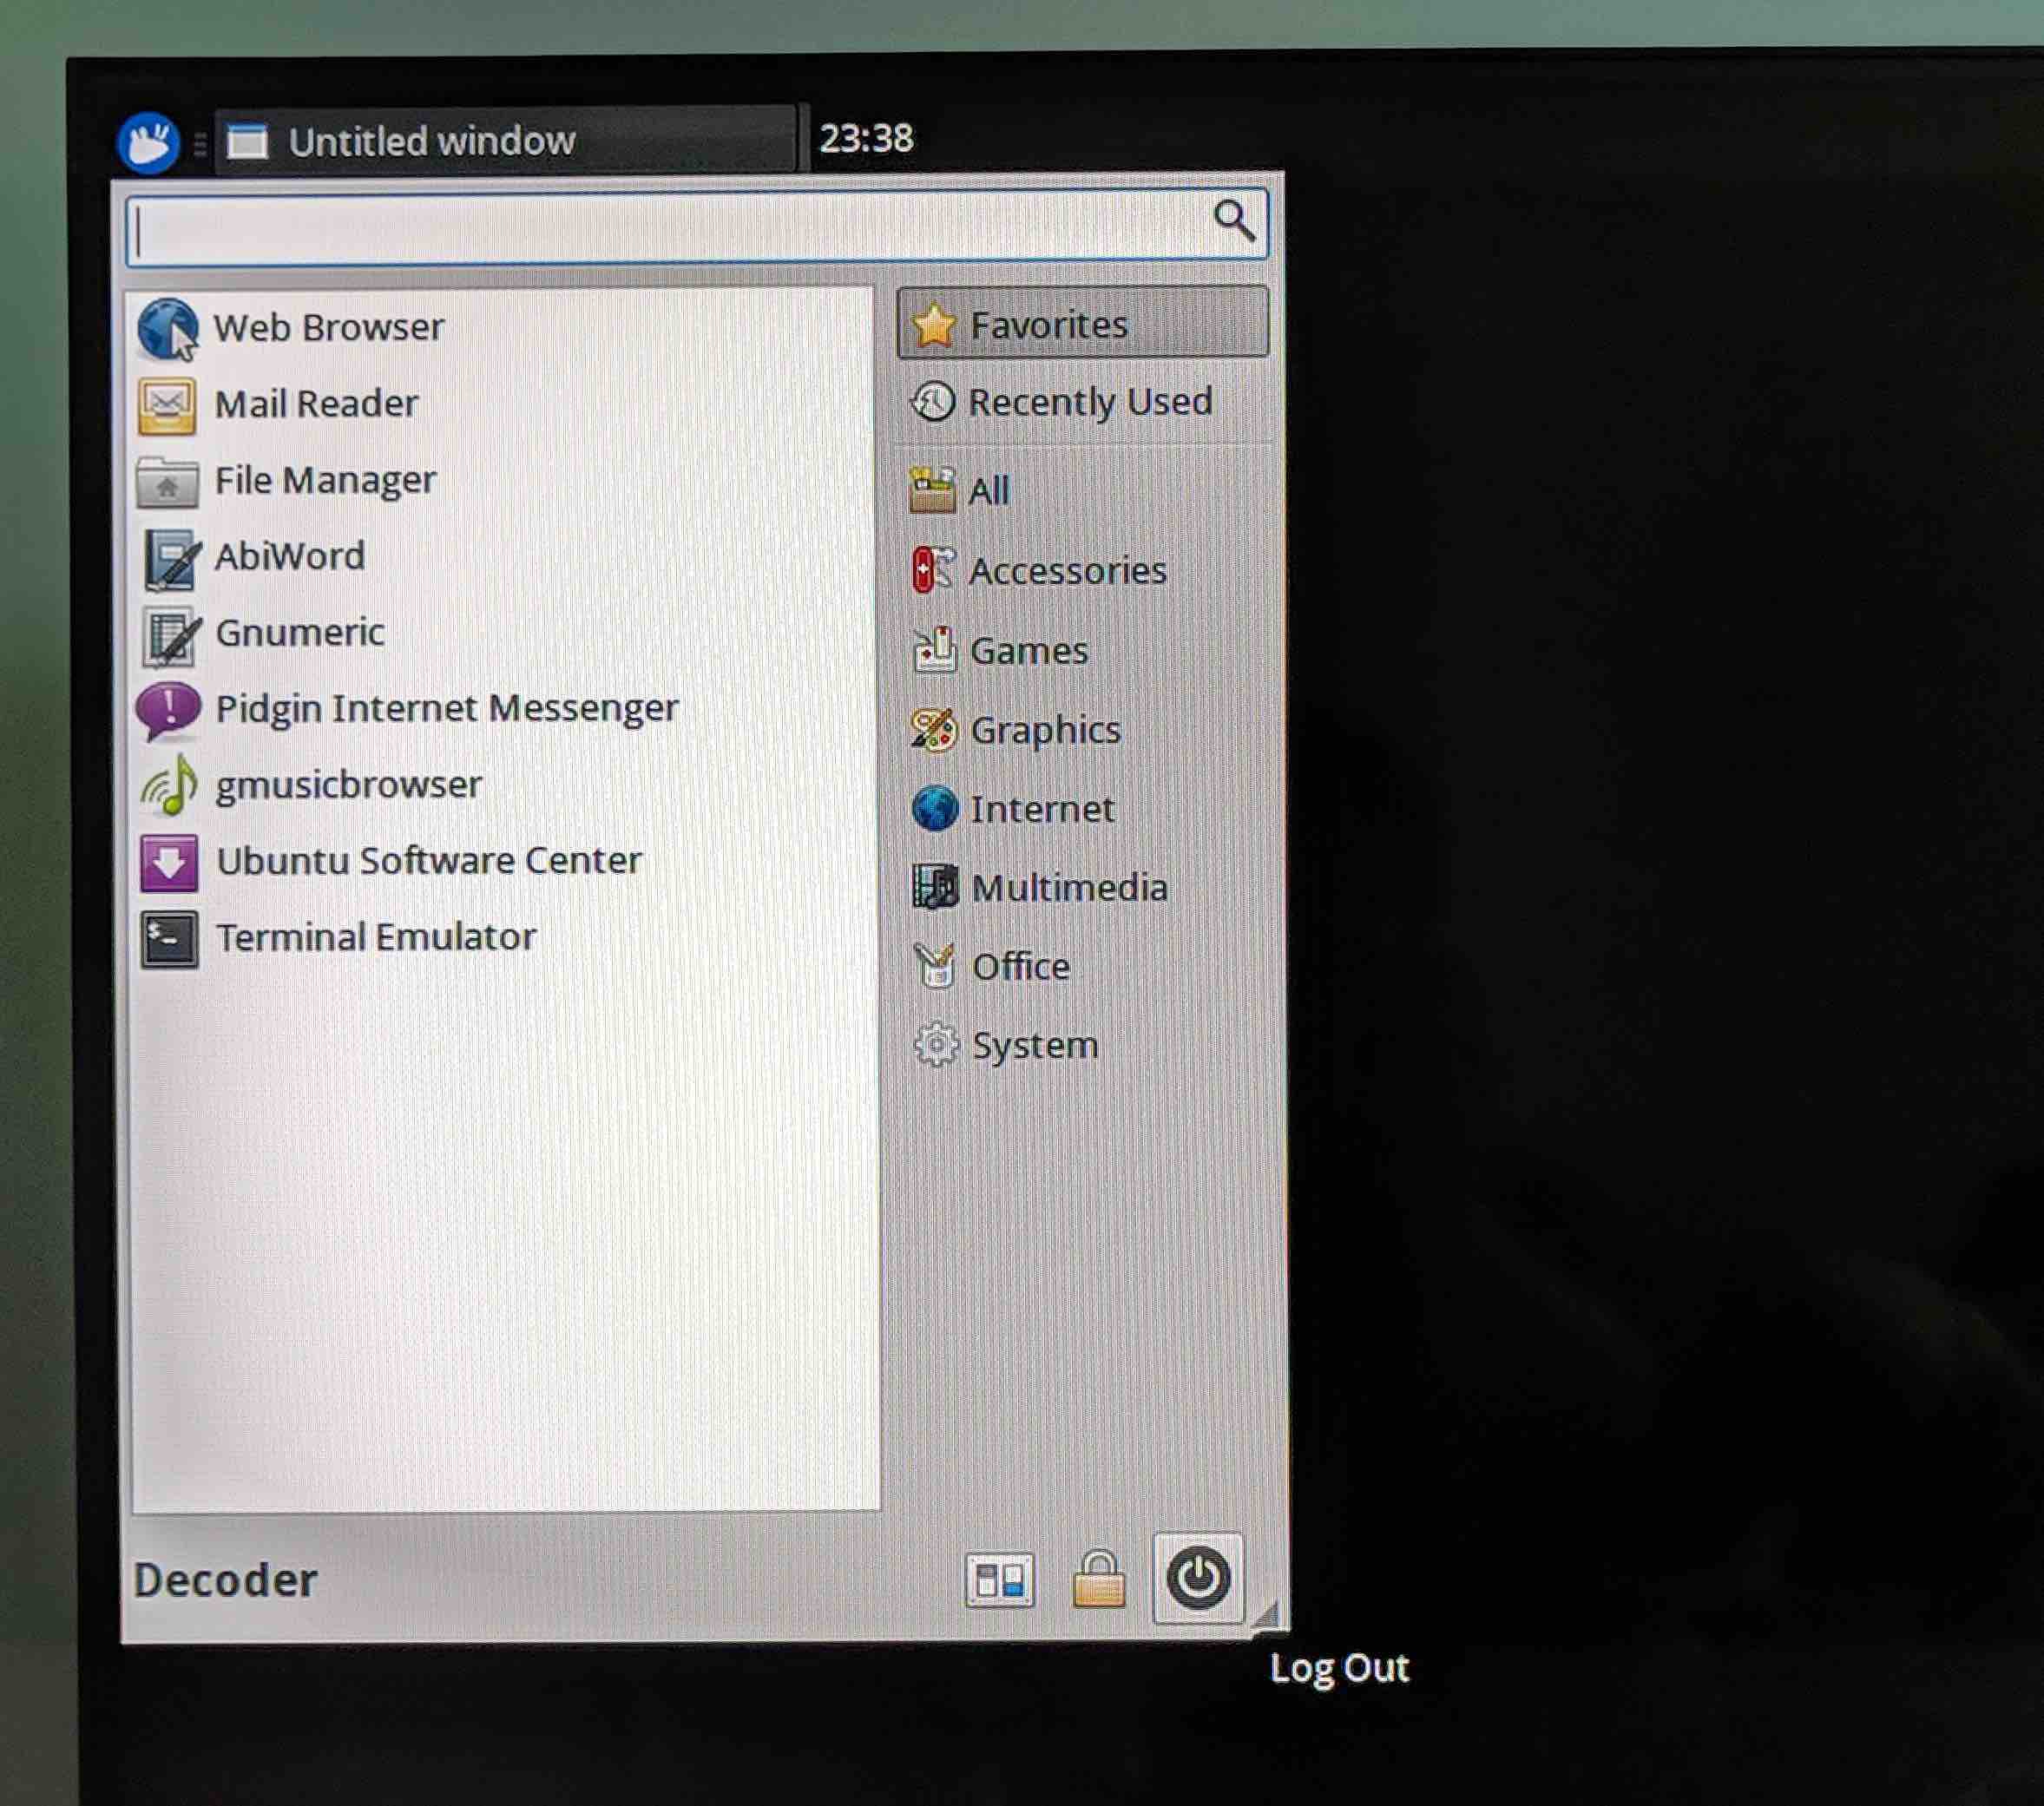This screenshot has width=2044, height=1806.
Task: Open Gnumeric spreadsheet
Action: [x=299, y=631]
